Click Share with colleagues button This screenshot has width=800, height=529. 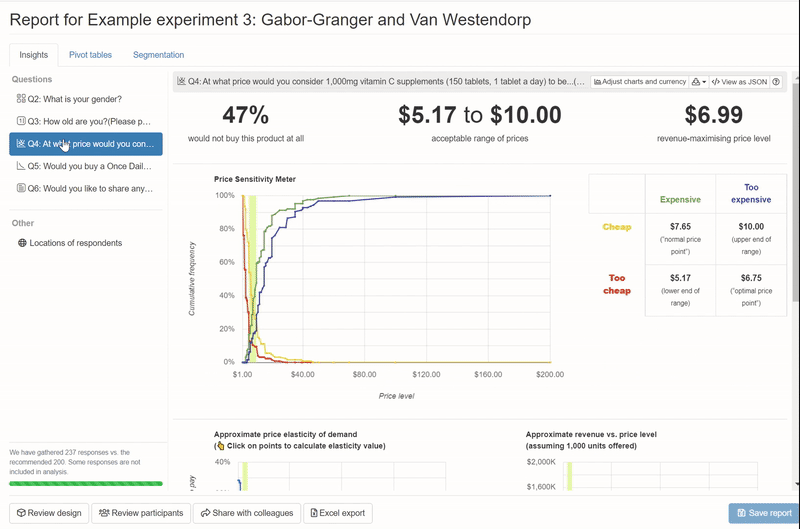(x=247, y=513)
